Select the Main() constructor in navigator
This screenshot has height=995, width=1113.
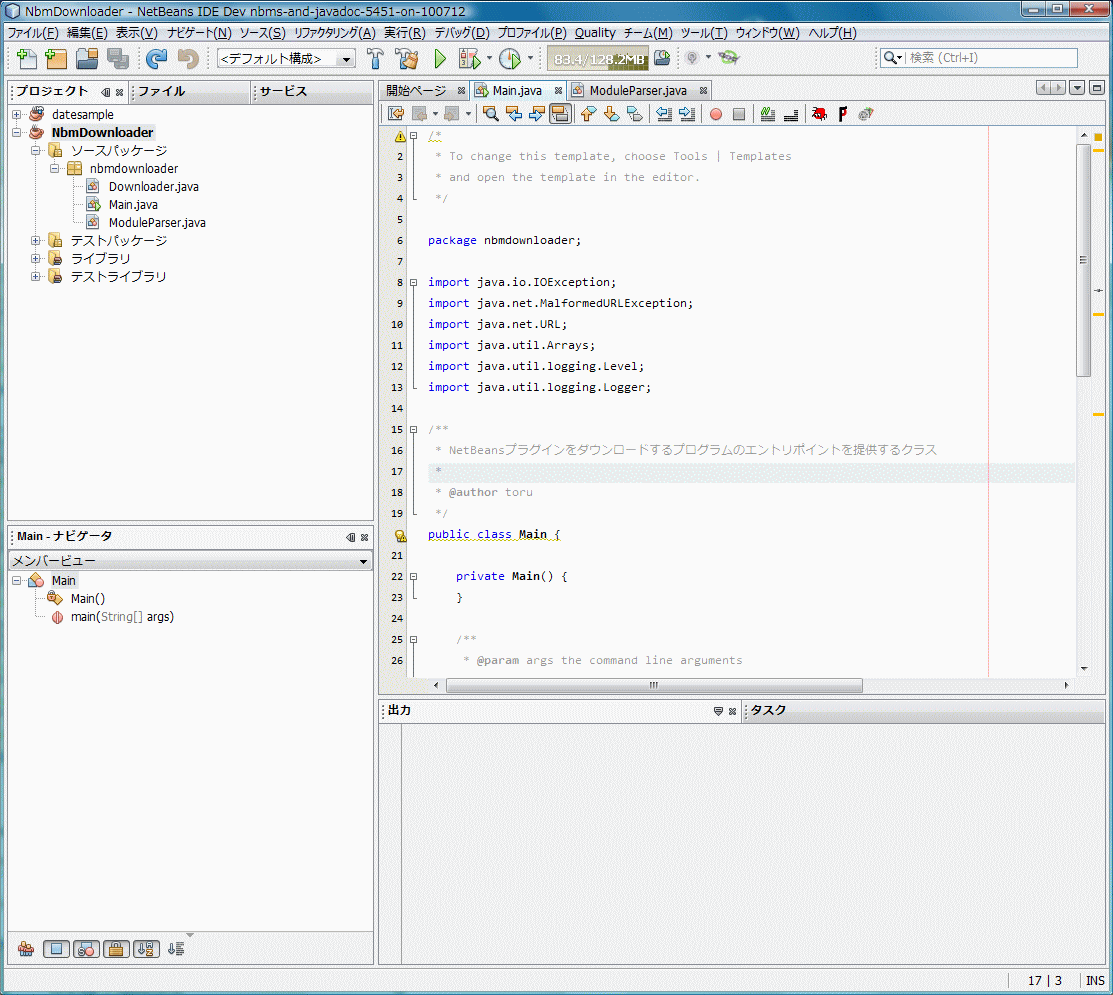point(88,599)
